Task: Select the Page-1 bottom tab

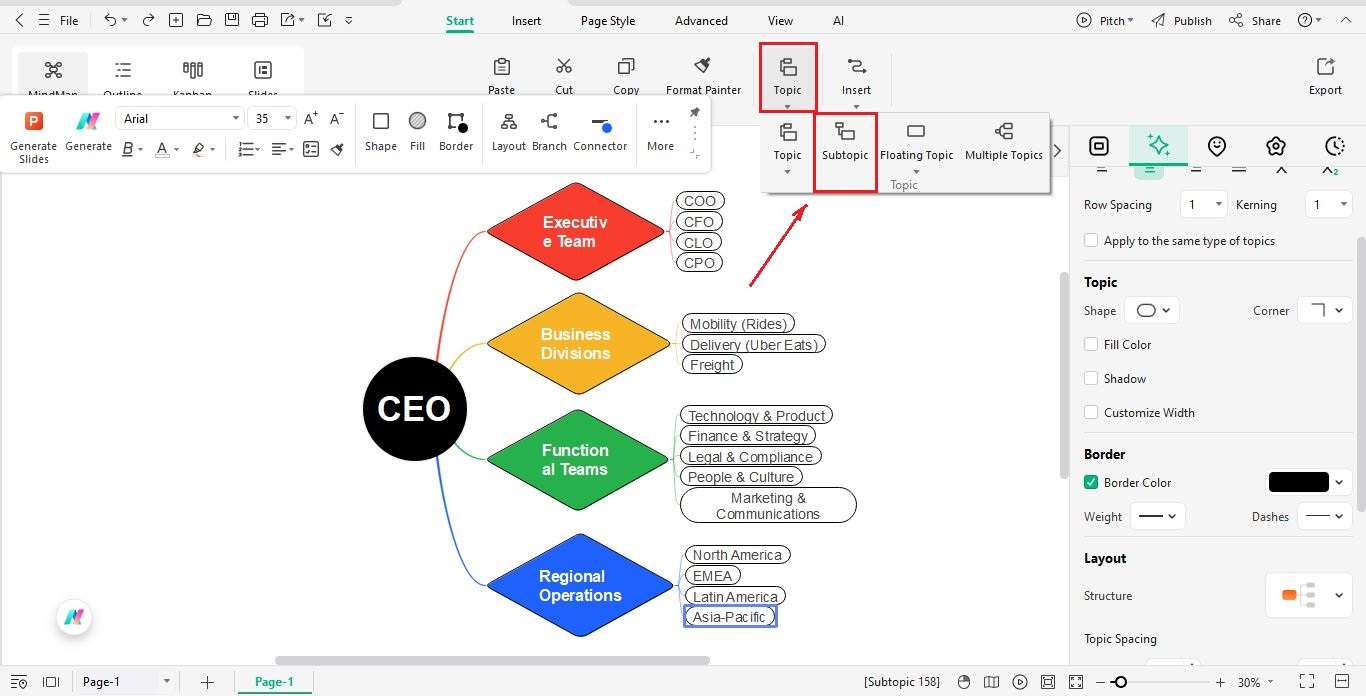Action: coord(274,682)
